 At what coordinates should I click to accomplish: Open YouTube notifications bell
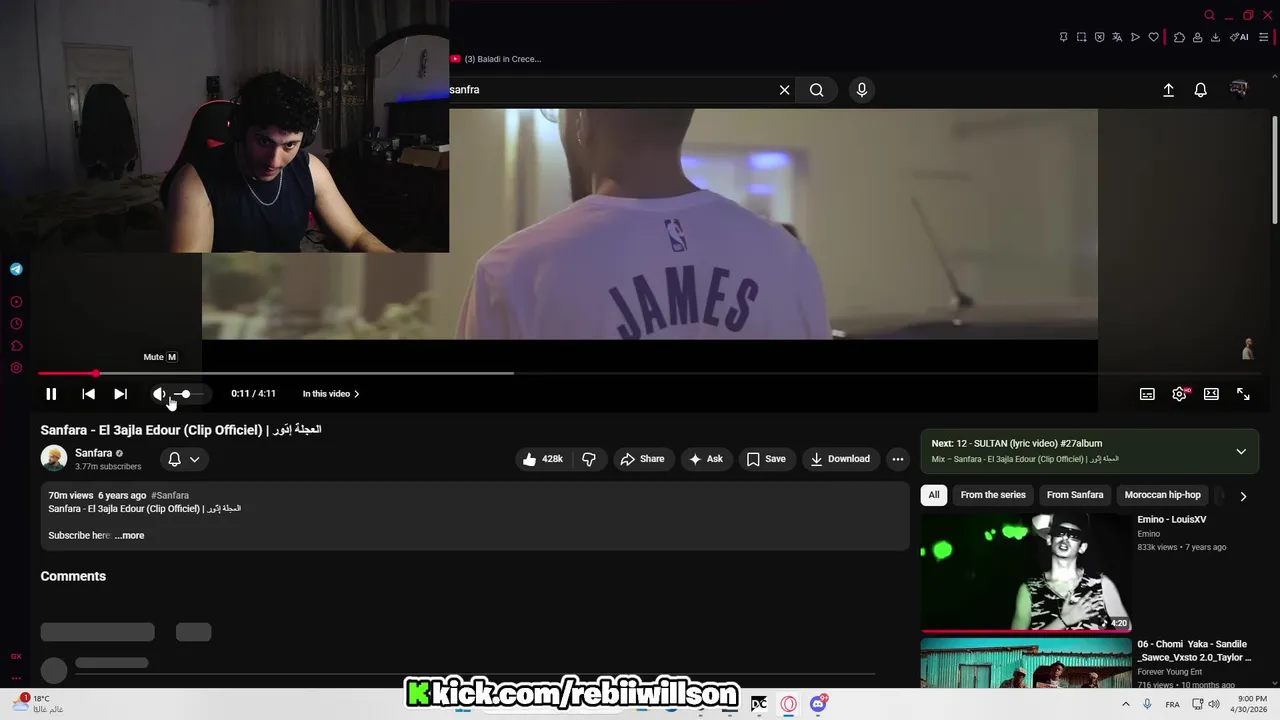click(x=1201, y=90)
